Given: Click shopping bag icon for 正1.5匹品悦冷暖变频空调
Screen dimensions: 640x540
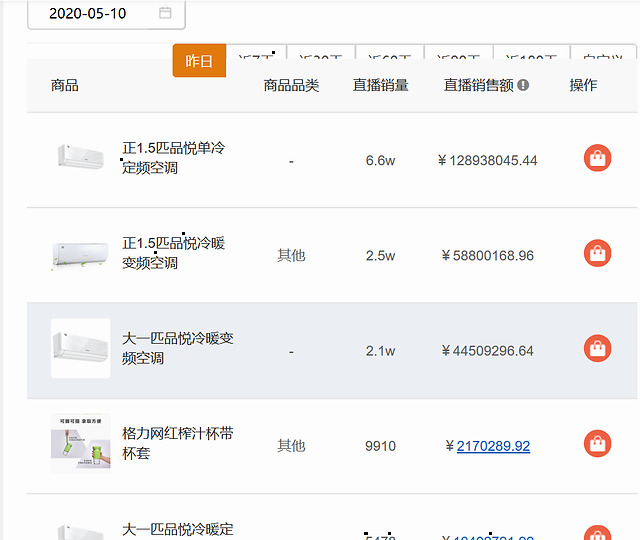Looking at the screenshot, I should (597, 254).
